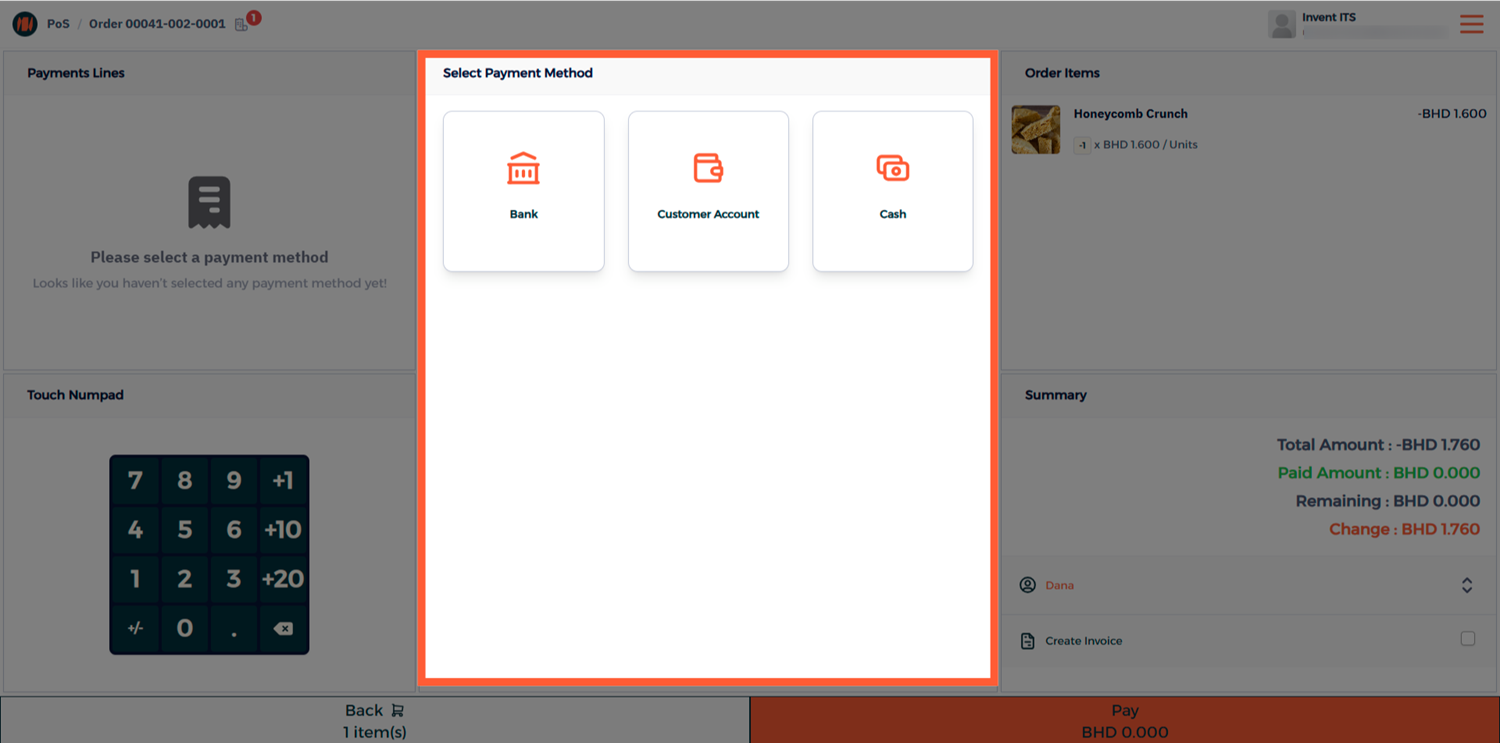
Task: Click the Back button
Action: 375,720
